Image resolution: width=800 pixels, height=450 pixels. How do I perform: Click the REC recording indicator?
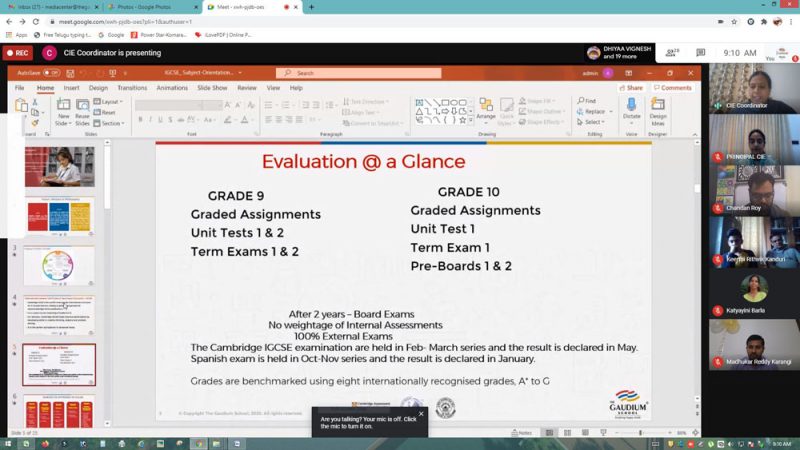pyautogui.click(x=18, y=53)
